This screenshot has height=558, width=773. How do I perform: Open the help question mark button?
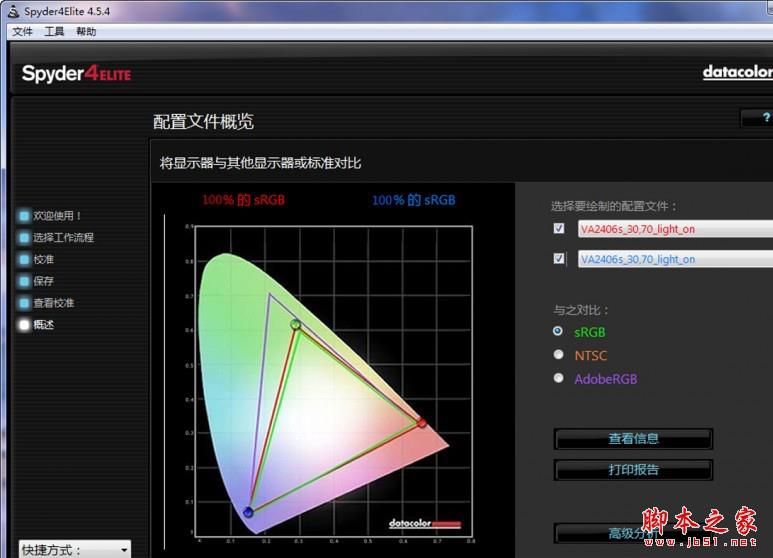coord(759,118)
